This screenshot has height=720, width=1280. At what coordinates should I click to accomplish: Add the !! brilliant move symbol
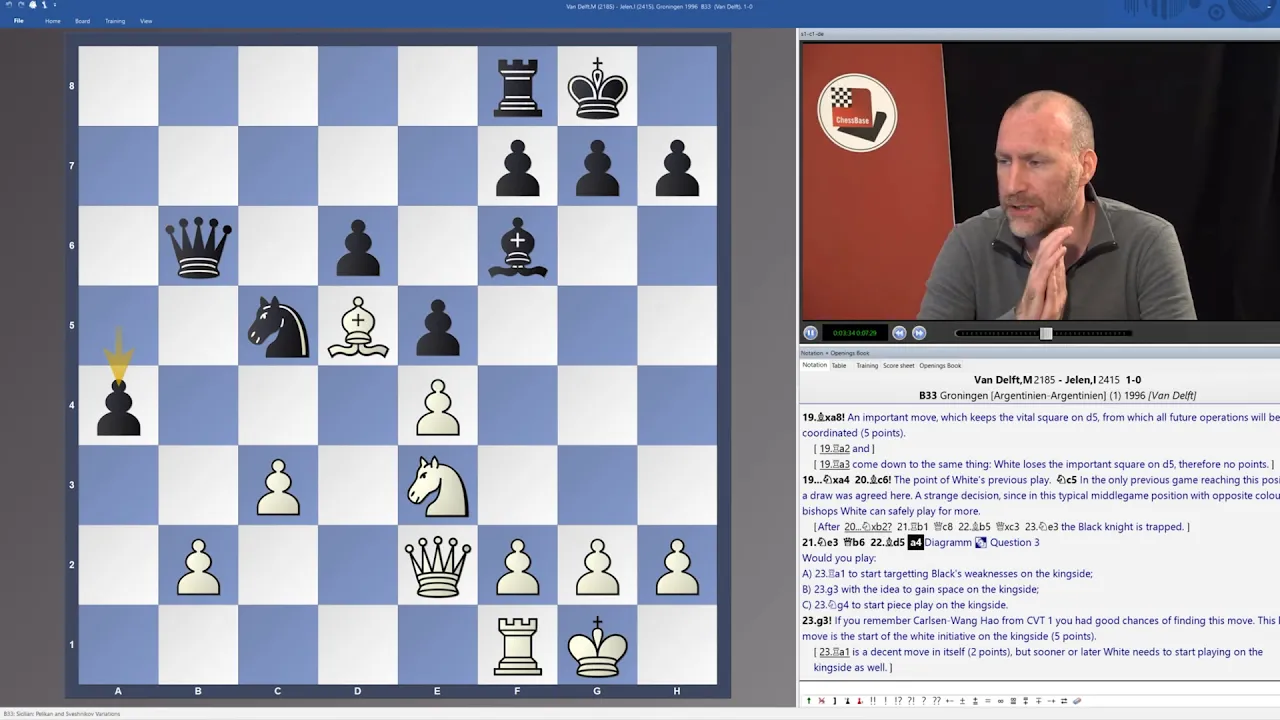(x=873, y=701)
